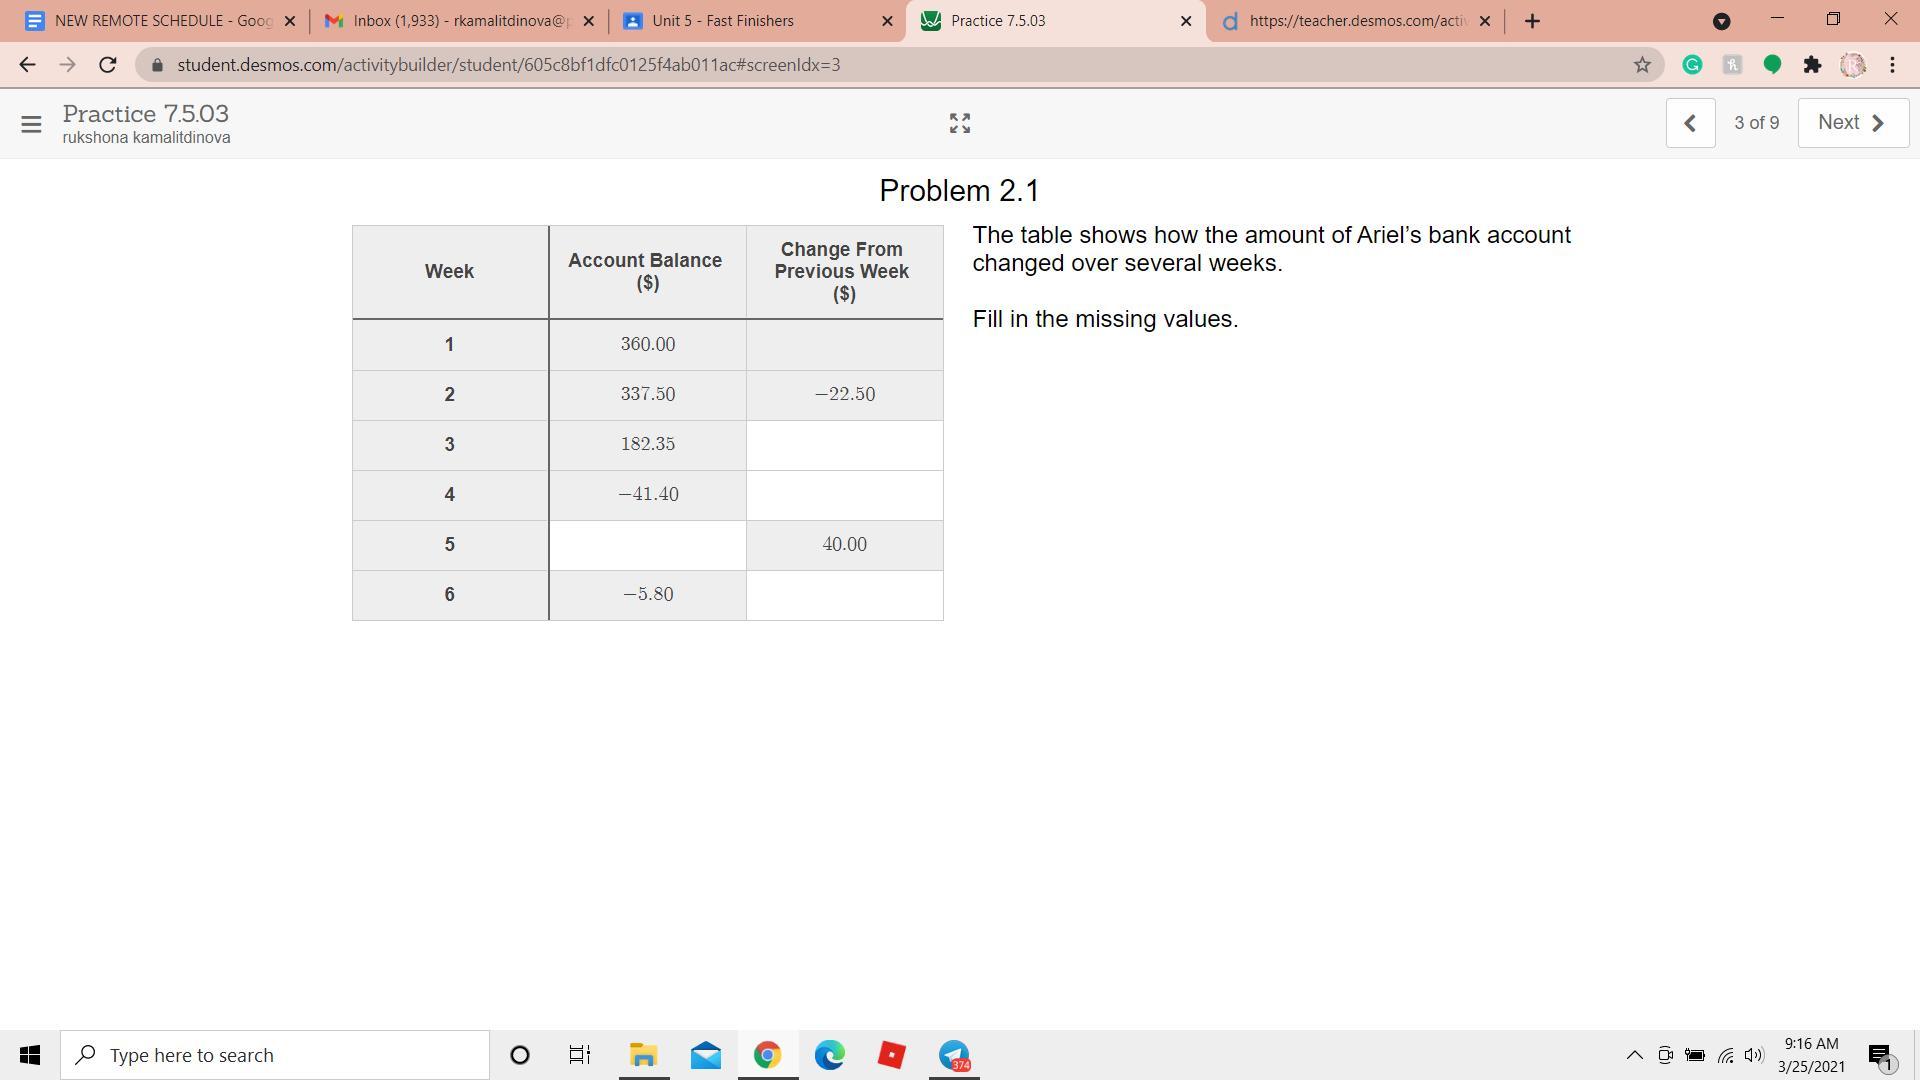The image size is (1920, 1080).
Task: Click the Next button
Action: (1852, 123)
